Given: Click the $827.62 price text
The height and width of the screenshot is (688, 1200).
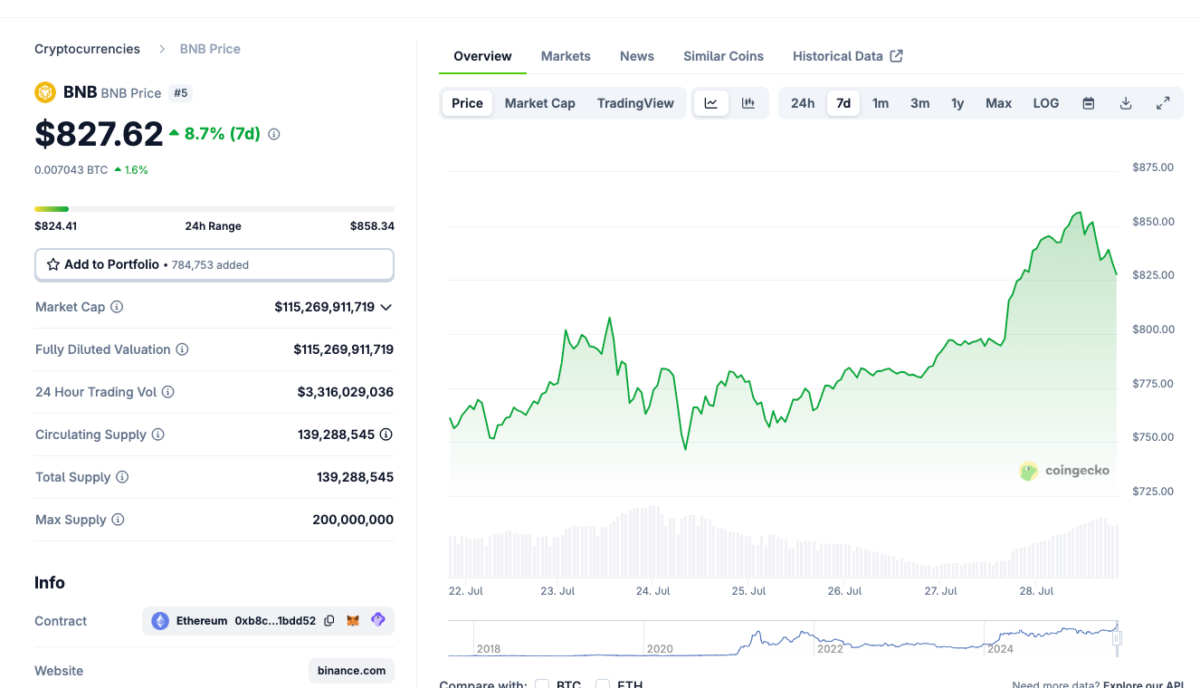Looking at the screenshot, I should pyautogui.click(x=99, y=133).
